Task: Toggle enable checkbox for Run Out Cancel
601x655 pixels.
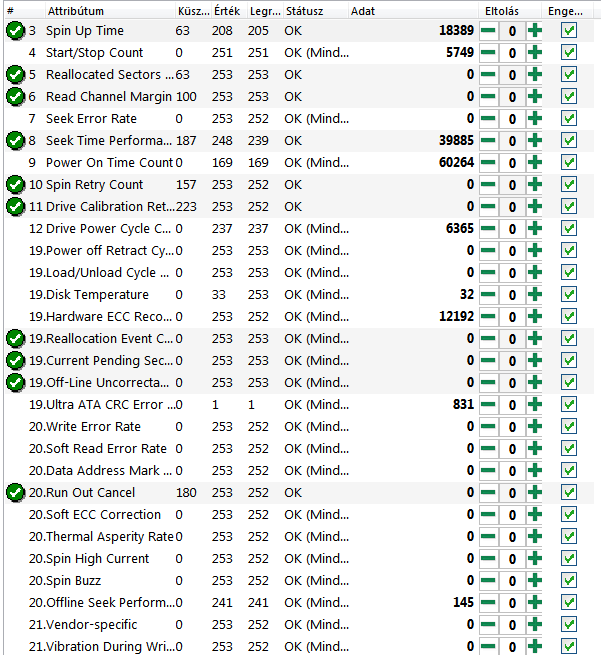Action: tap(569, 493)
